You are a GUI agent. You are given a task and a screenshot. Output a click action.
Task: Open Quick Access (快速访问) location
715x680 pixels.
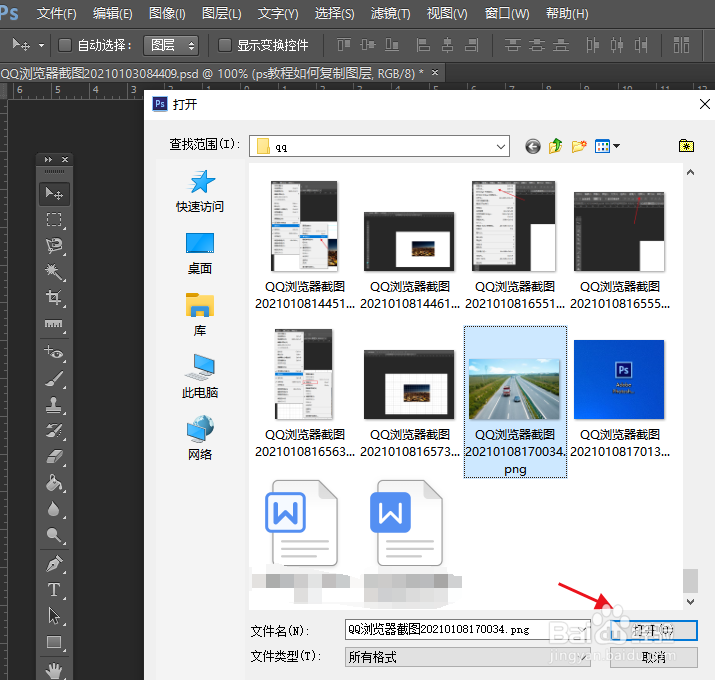point(200,192)
